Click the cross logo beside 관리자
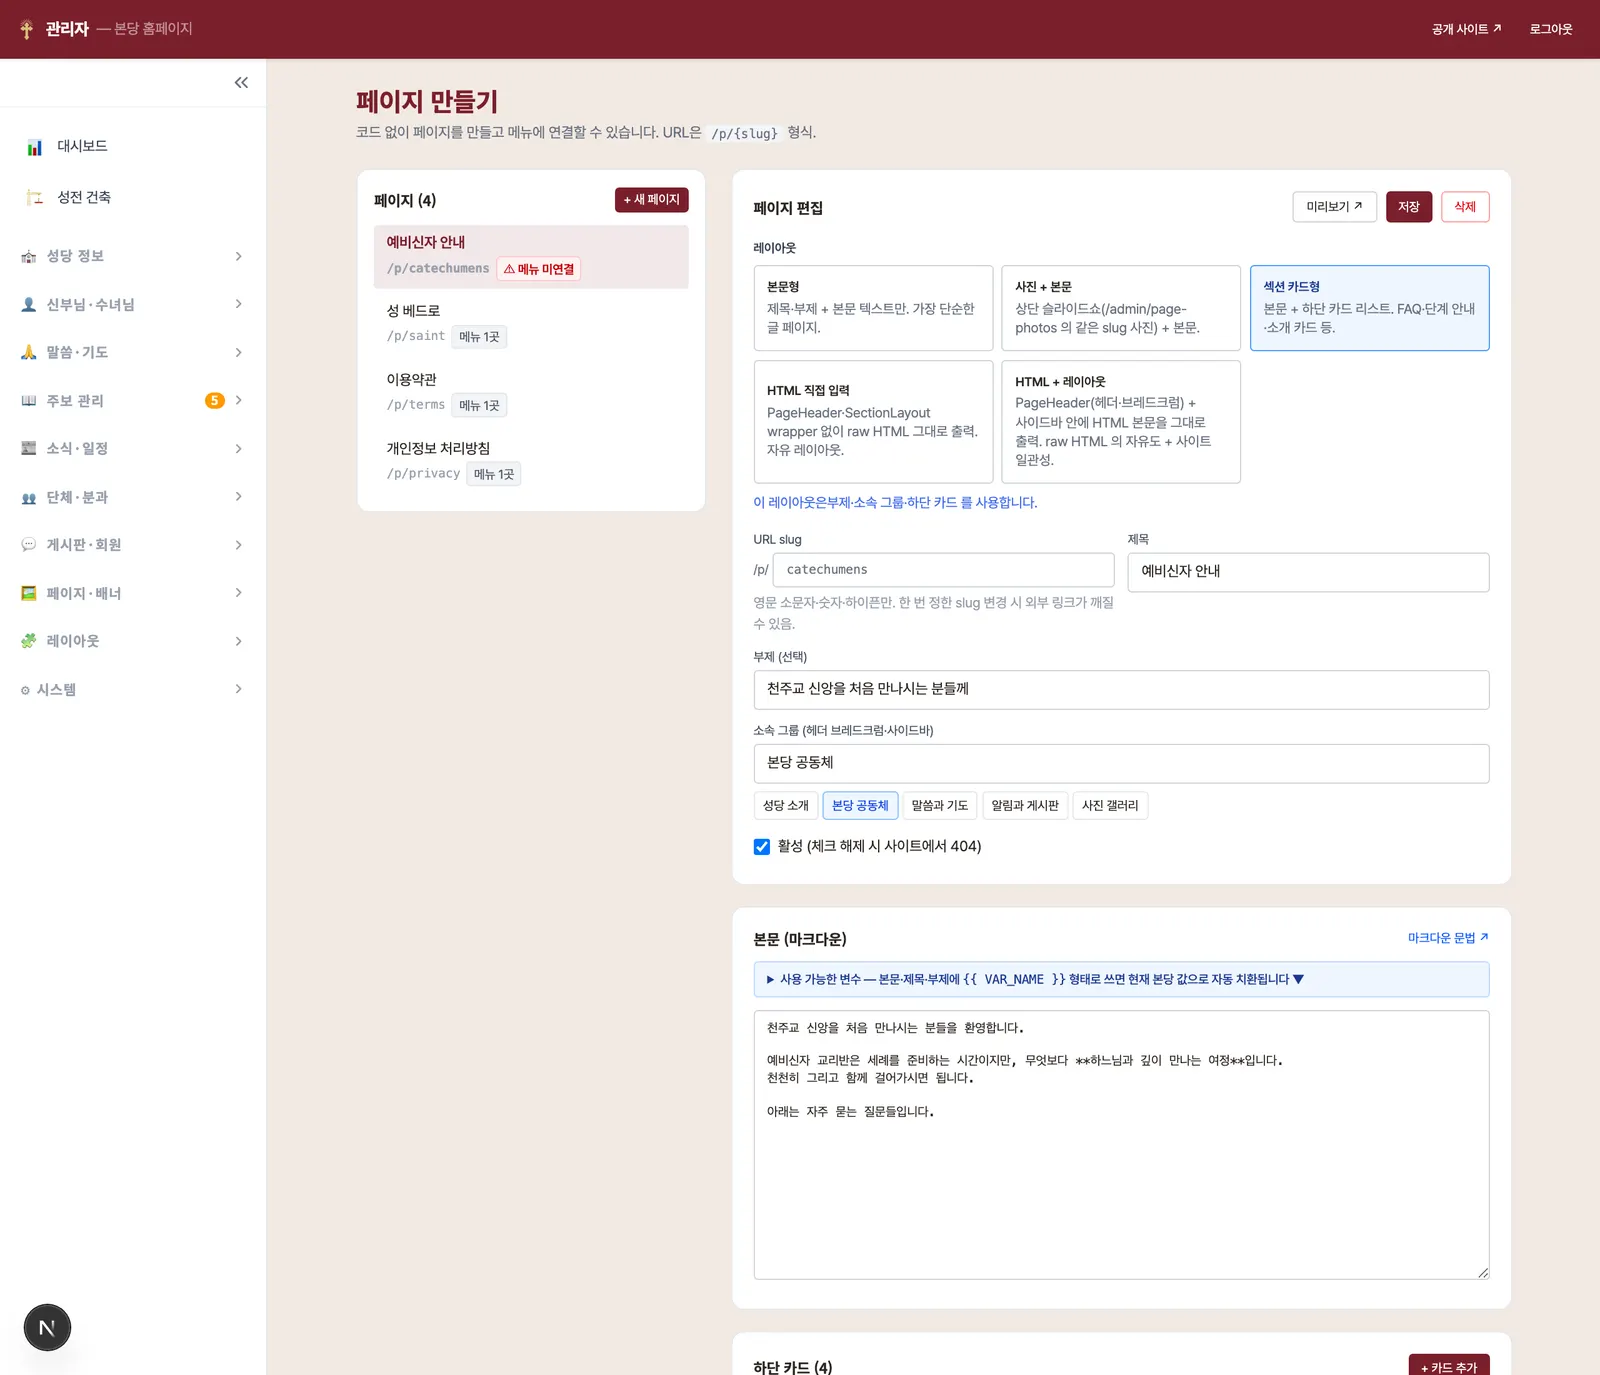1600x1375 pixels. (x=27, y=29)
